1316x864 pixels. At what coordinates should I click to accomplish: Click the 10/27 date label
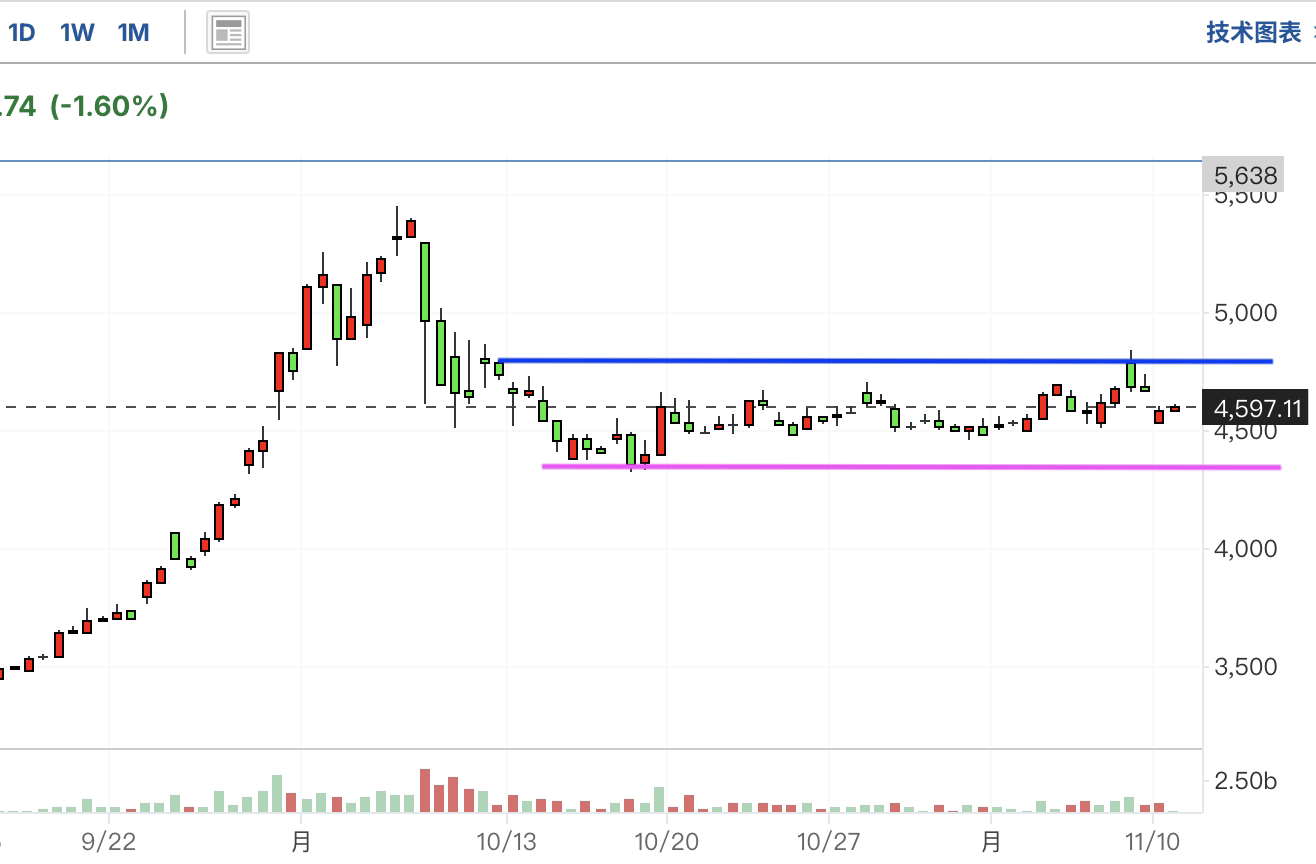click(829, 841)
